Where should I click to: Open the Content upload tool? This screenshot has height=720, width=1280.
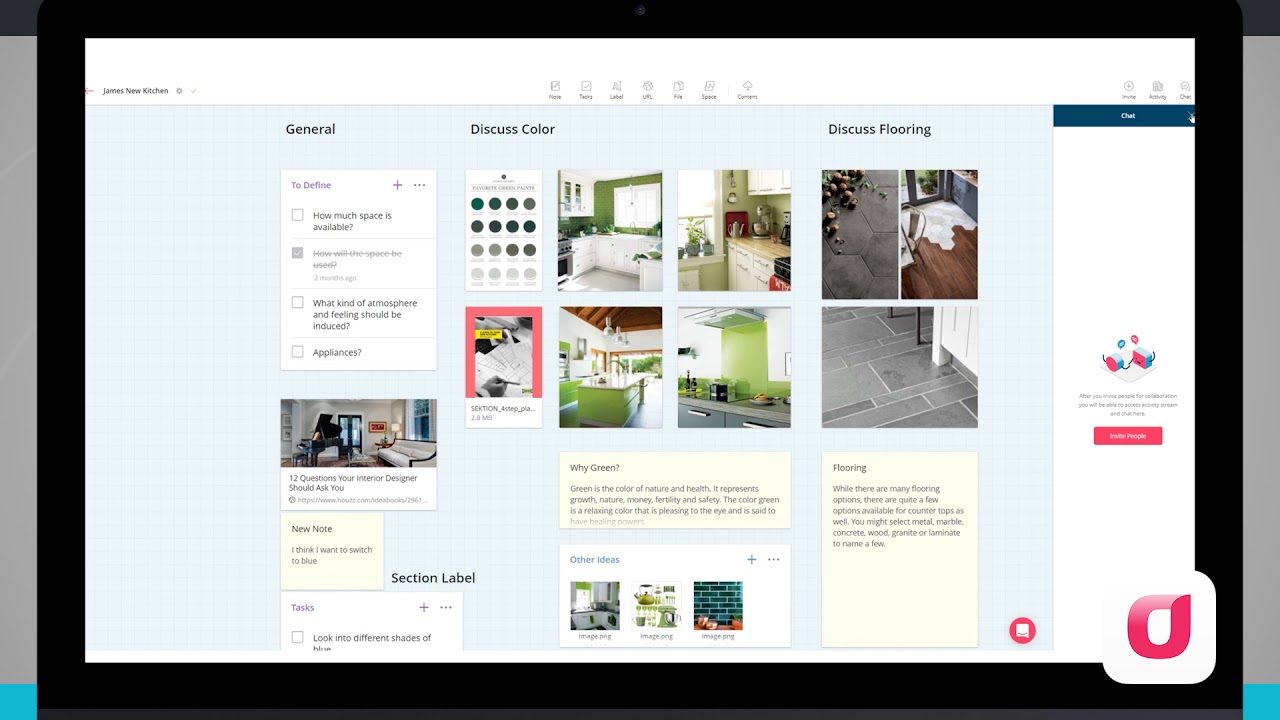coord(747,90)
